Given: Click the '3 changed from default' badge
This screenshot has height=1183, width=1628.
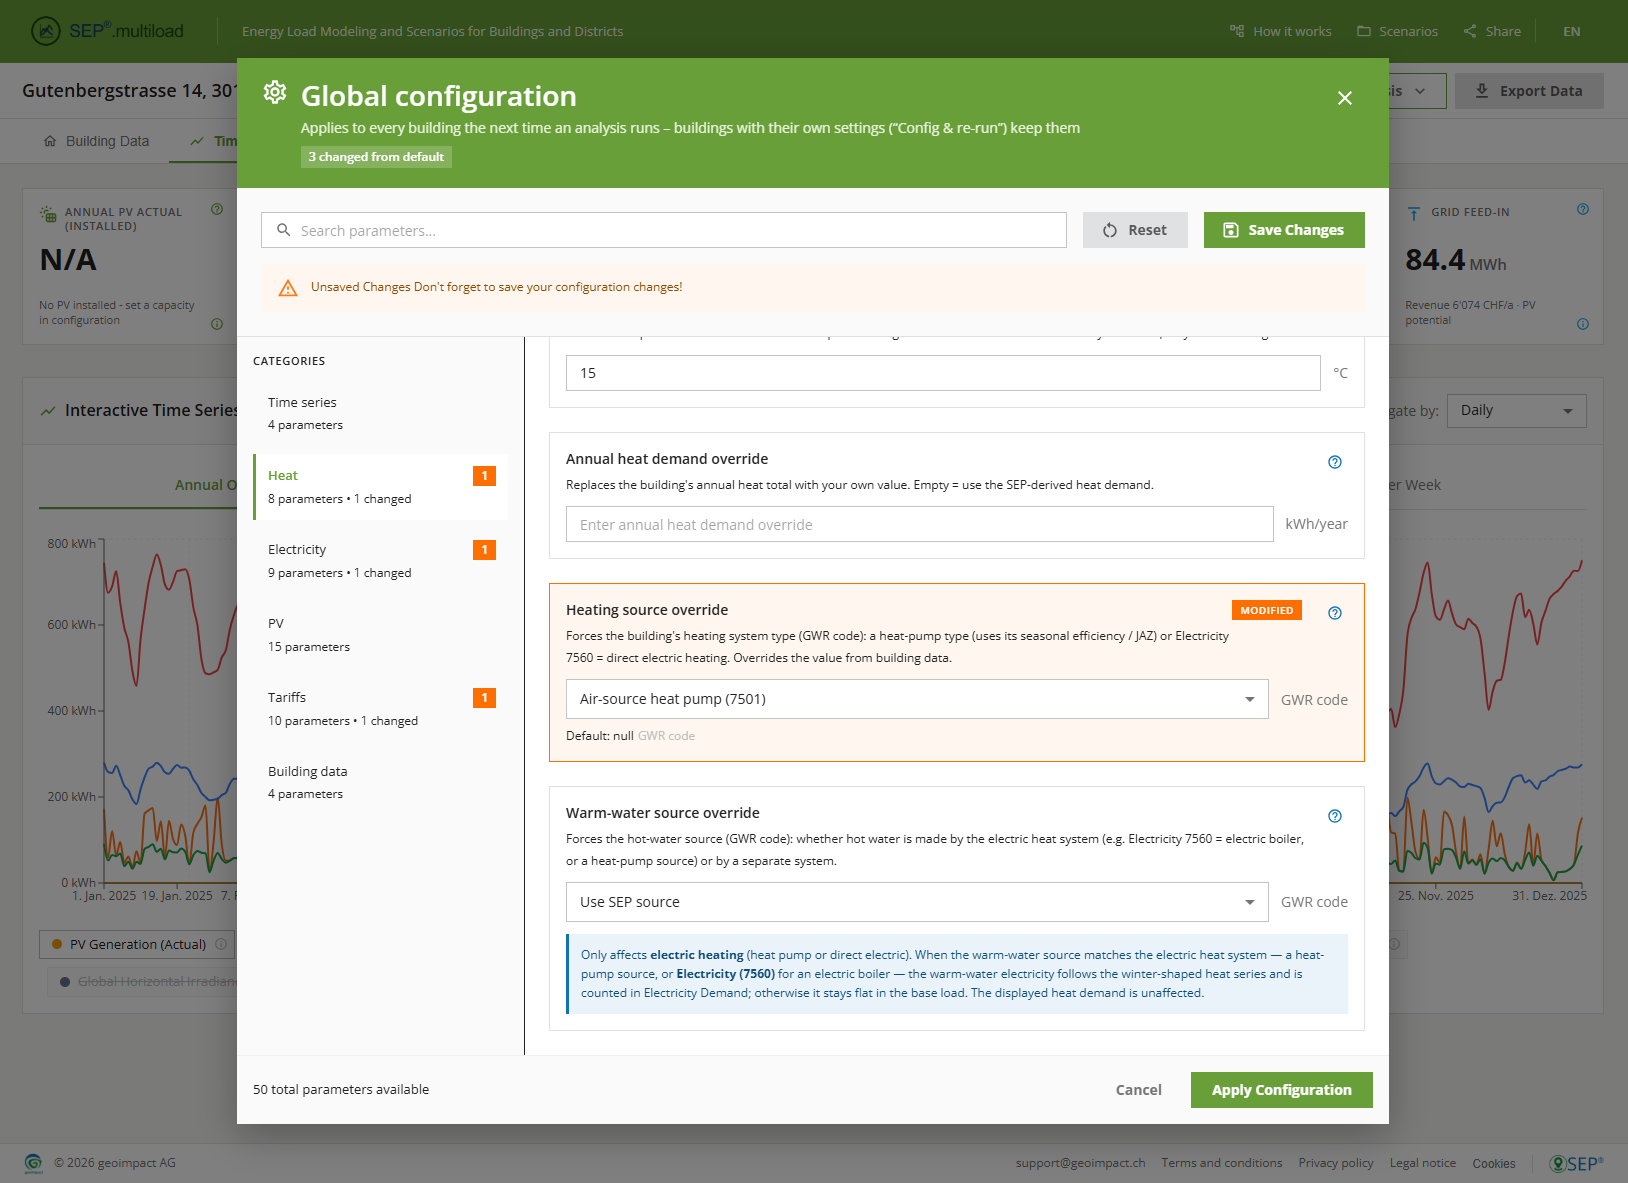Looking at the screenshot, I should coord(376,157).
